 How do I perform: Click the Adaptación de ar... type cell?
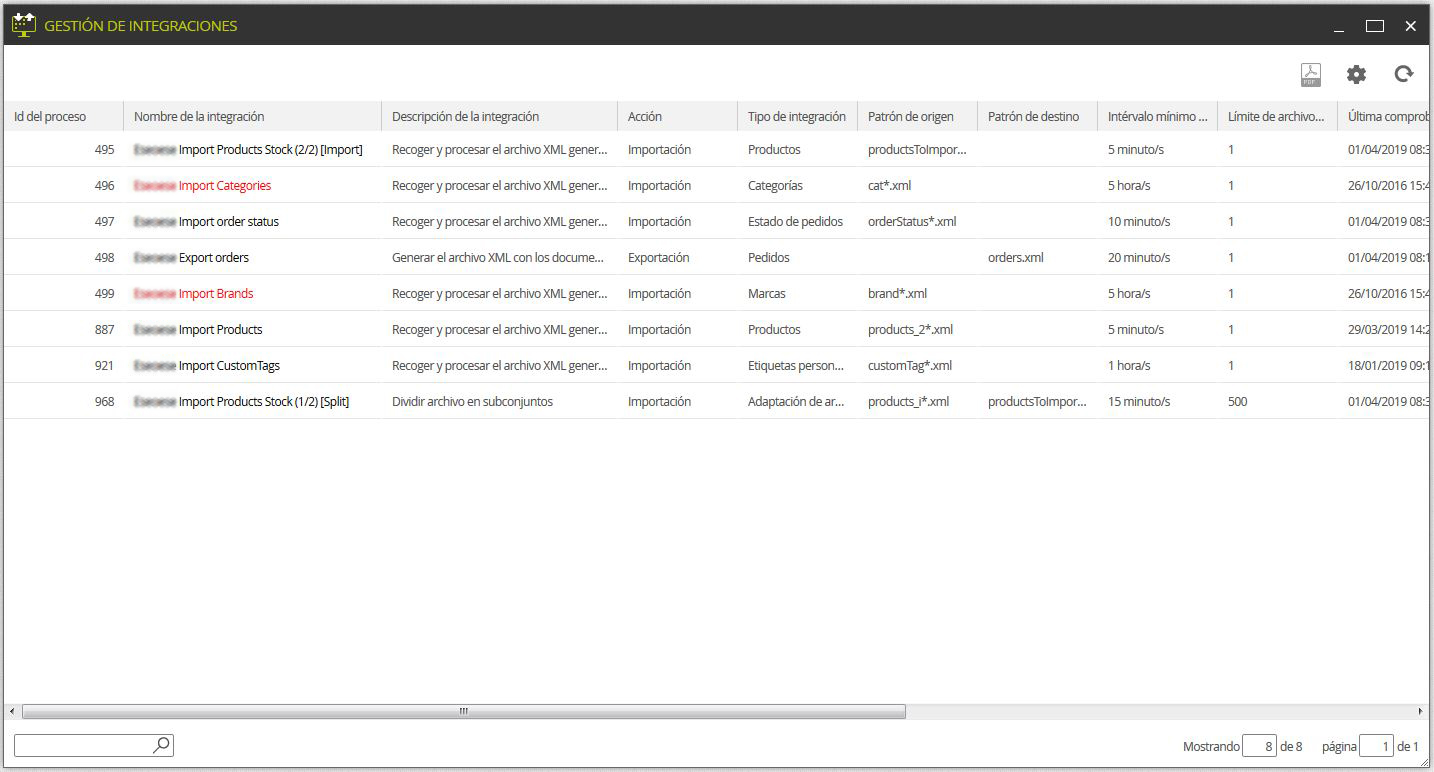(x=796, y=401)
